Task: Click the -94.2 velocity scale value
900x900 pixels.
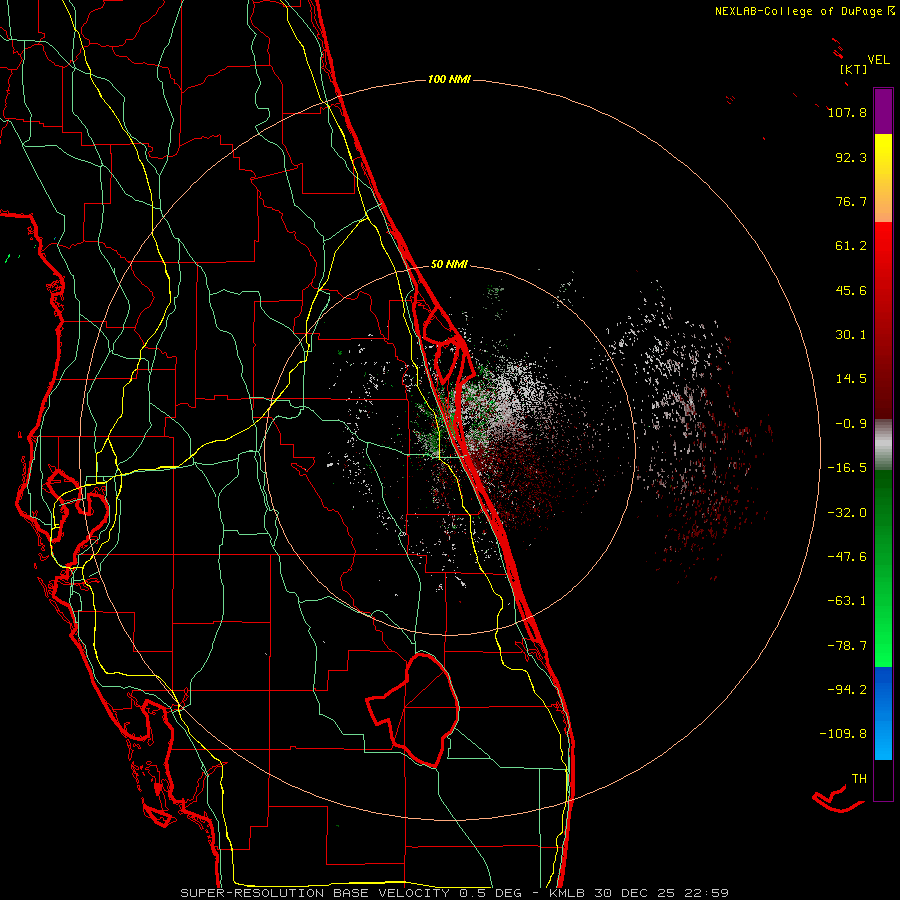Action: click(x=847, y=689)
